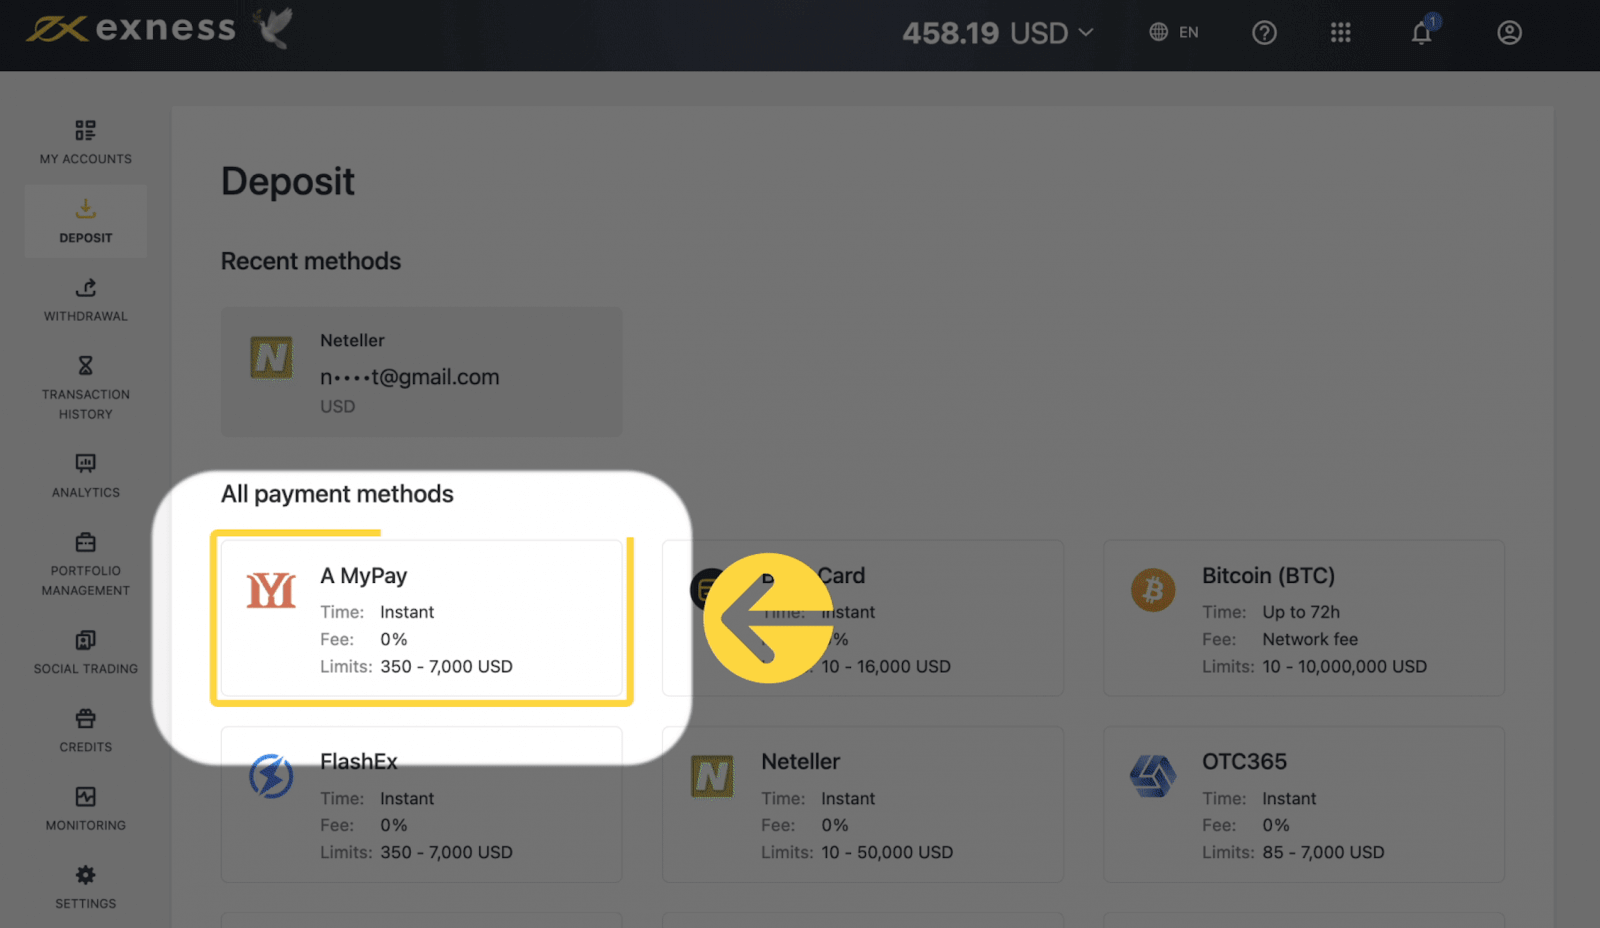Click 'Up to 72h' time value
1600x928 pixels.
[1301, 612]
